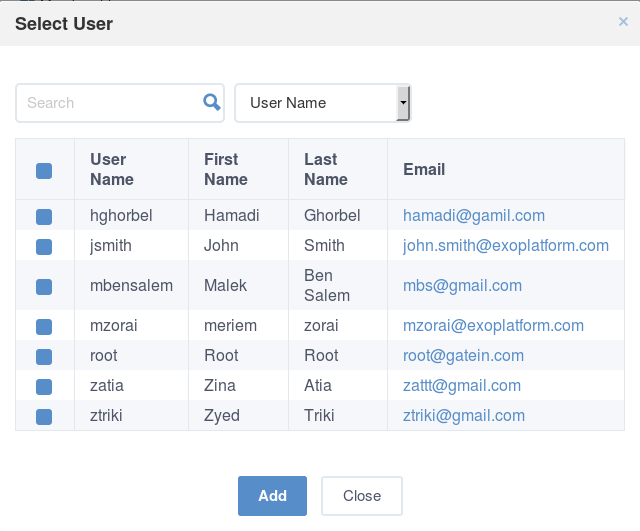Toggle the select-all header checkbox
640x531 pixels.
[44, 171]
